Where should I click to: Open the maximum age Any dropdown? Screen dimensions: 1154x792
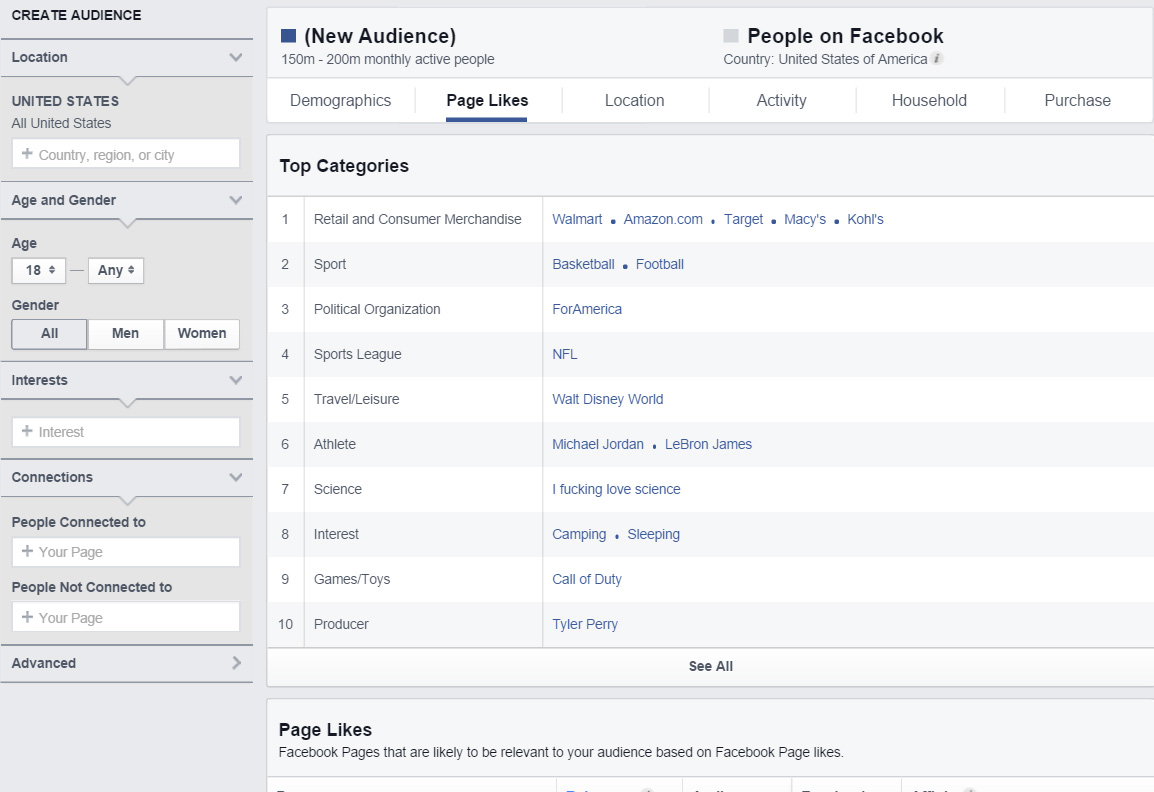(x=116, y=270)
